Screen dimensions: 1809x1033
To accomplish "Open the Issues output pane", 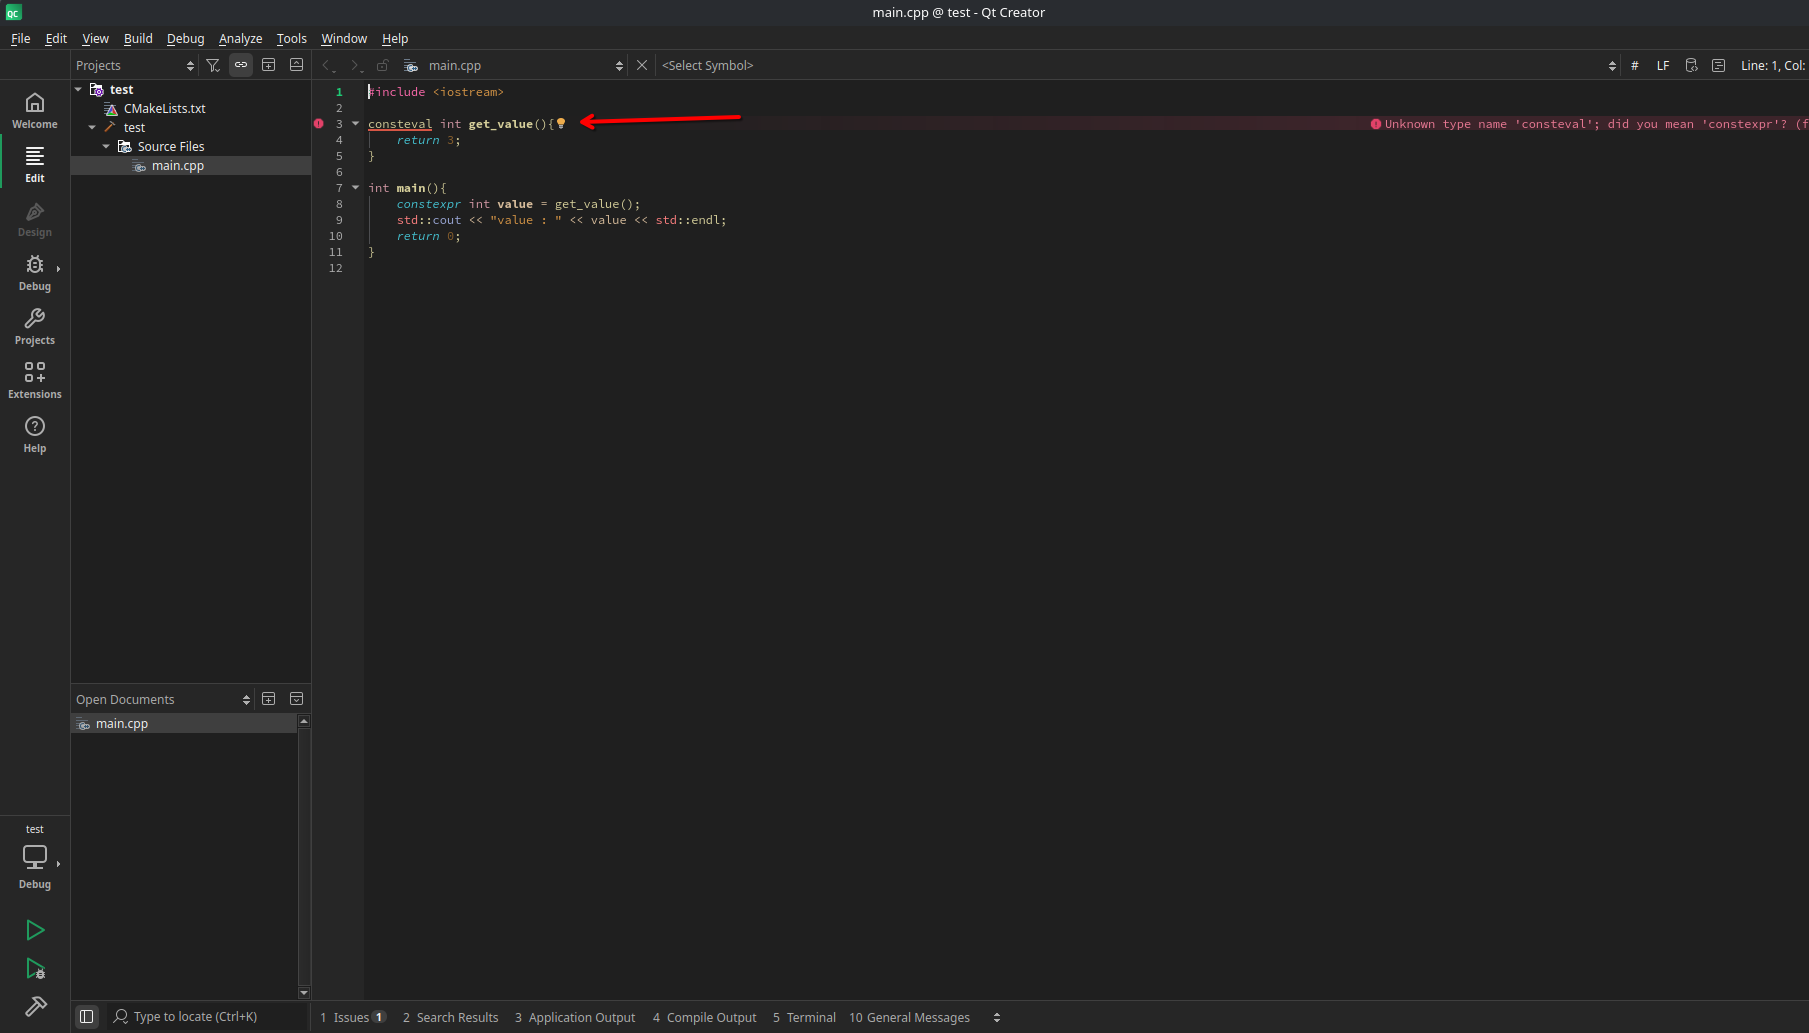I will (x=353, y=1017).
